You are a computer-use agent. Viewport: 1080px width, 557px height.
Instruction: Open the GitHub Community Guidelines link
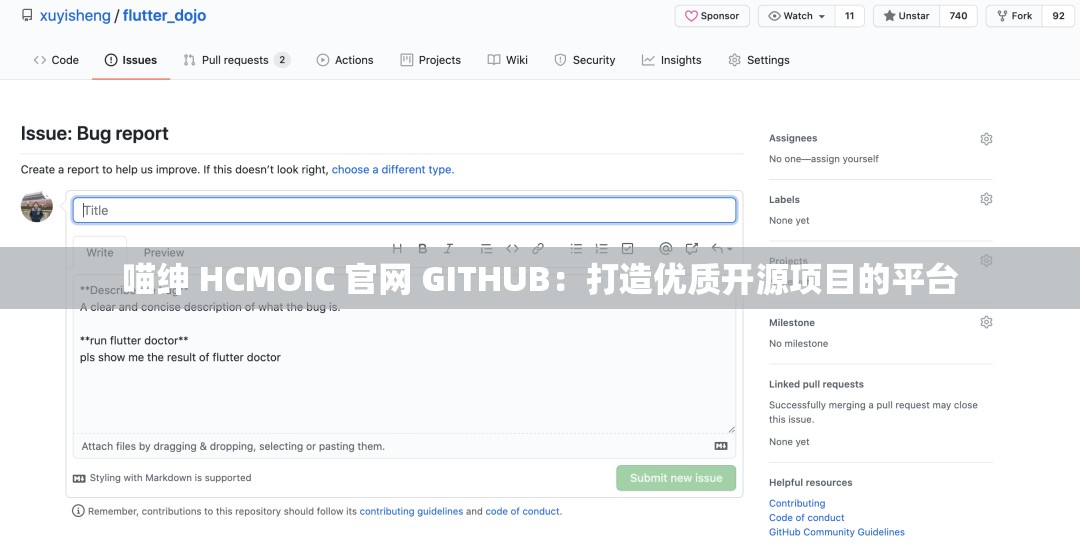click(837, 532)
